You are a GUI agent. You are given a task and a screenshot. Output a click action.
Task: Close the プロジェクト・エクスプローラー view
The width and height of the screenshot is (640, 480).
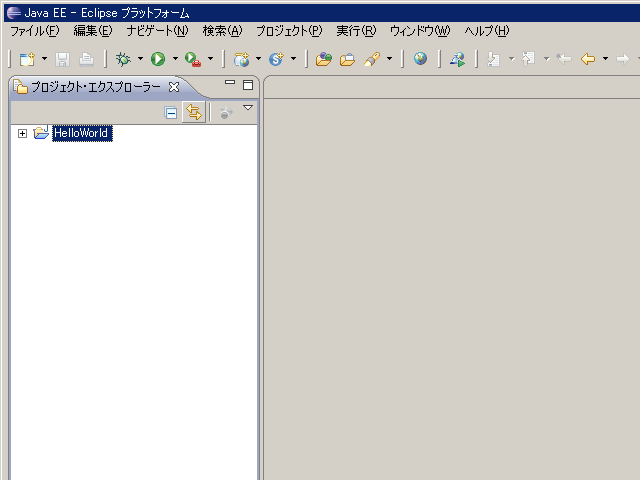[x=174, y=87]
